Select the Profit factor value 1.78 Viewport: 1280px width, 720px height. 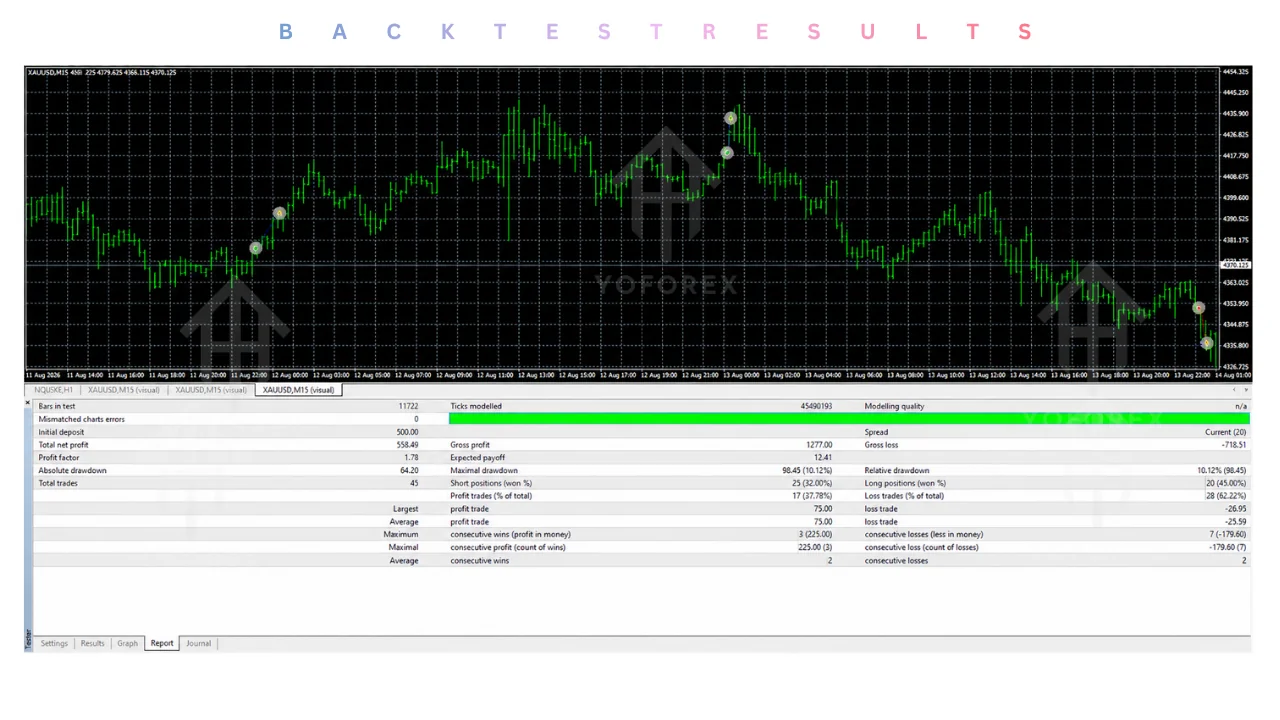[411, 458]
